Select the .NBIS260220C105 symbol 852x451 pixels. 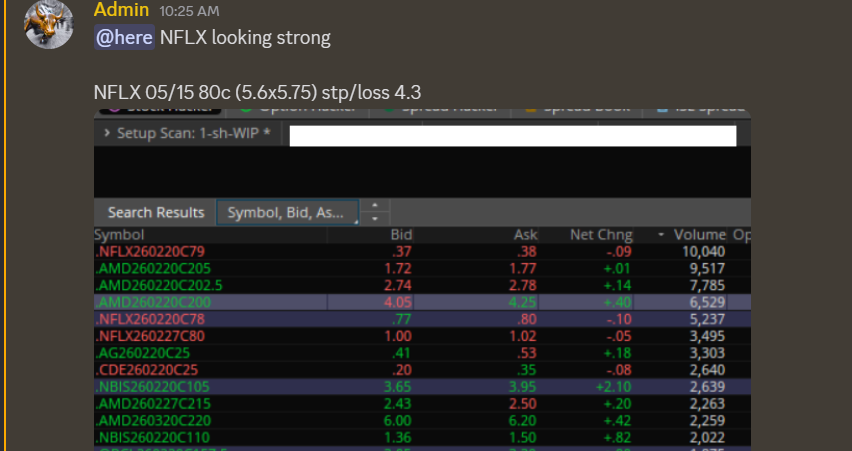pyautogui.click(x=152, y=387)
